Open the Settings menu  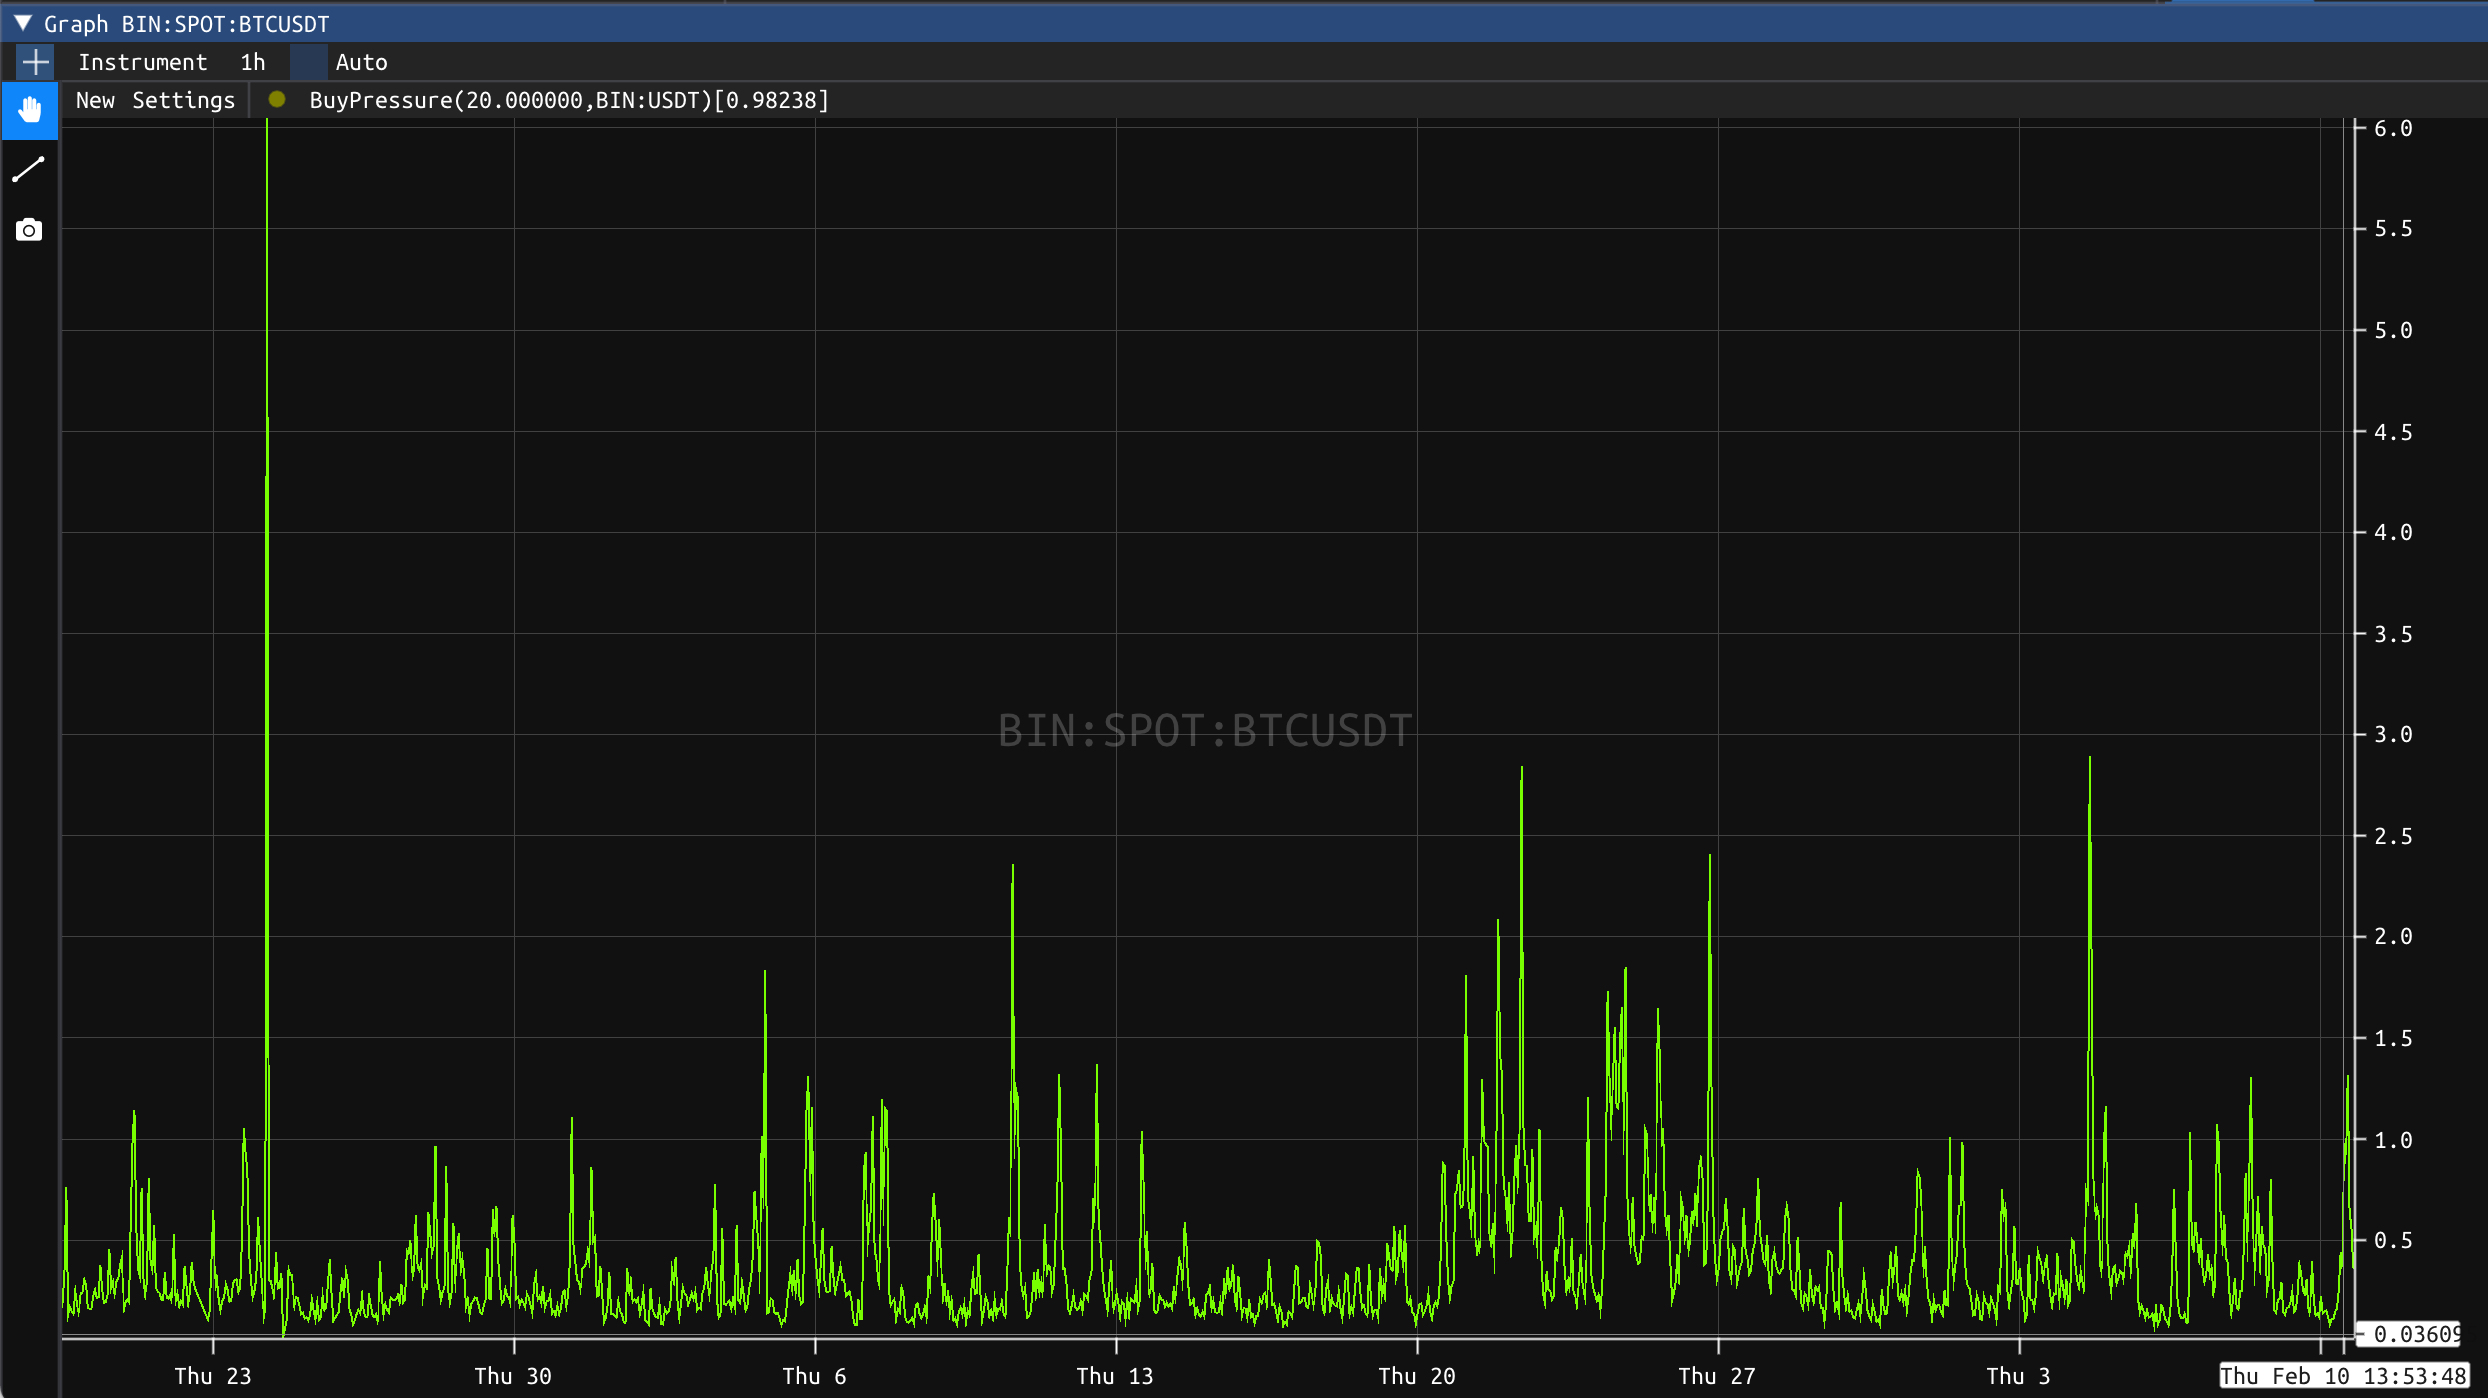point(184,100)
